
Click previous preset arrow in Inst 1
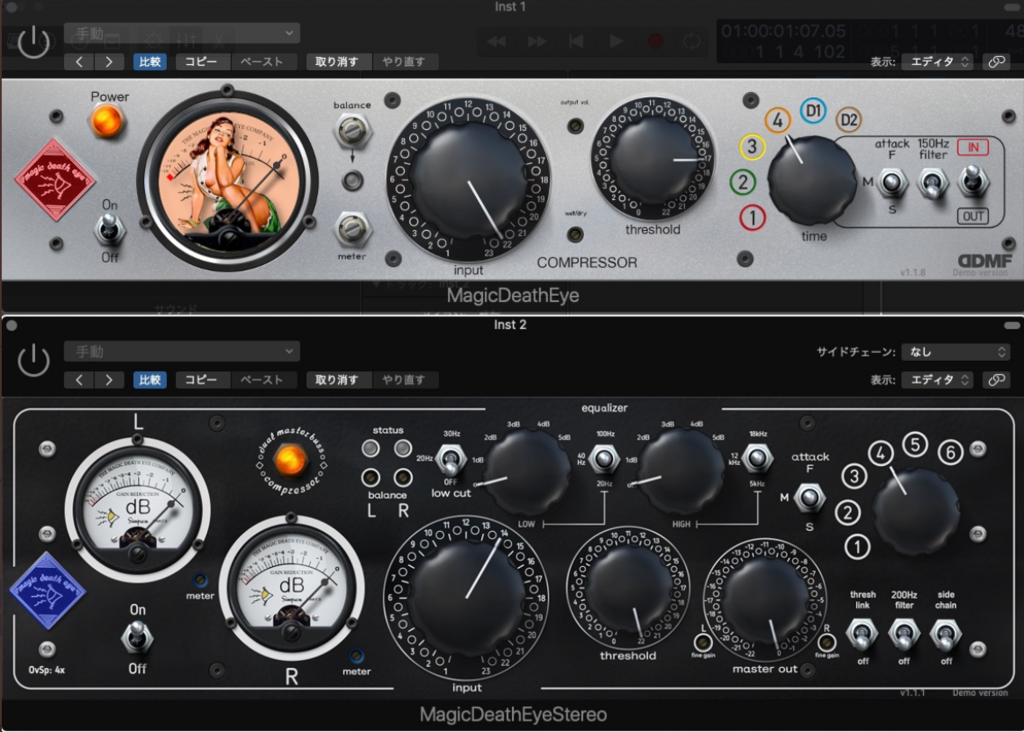pyautogui.click(x=79, y=62)
